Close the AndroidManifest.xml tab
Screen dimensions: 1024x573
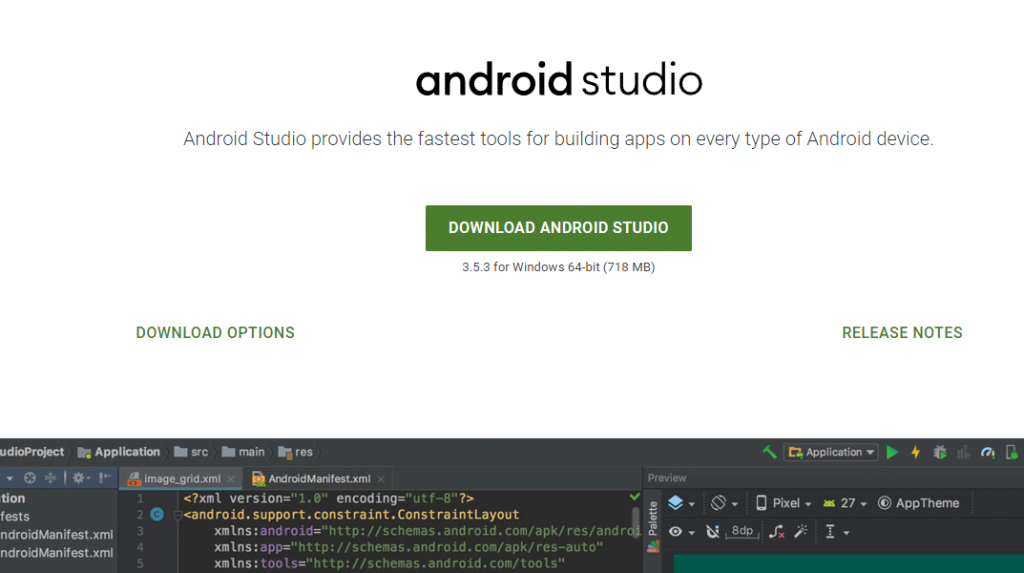pyautogui.click(x=381, y=480)
